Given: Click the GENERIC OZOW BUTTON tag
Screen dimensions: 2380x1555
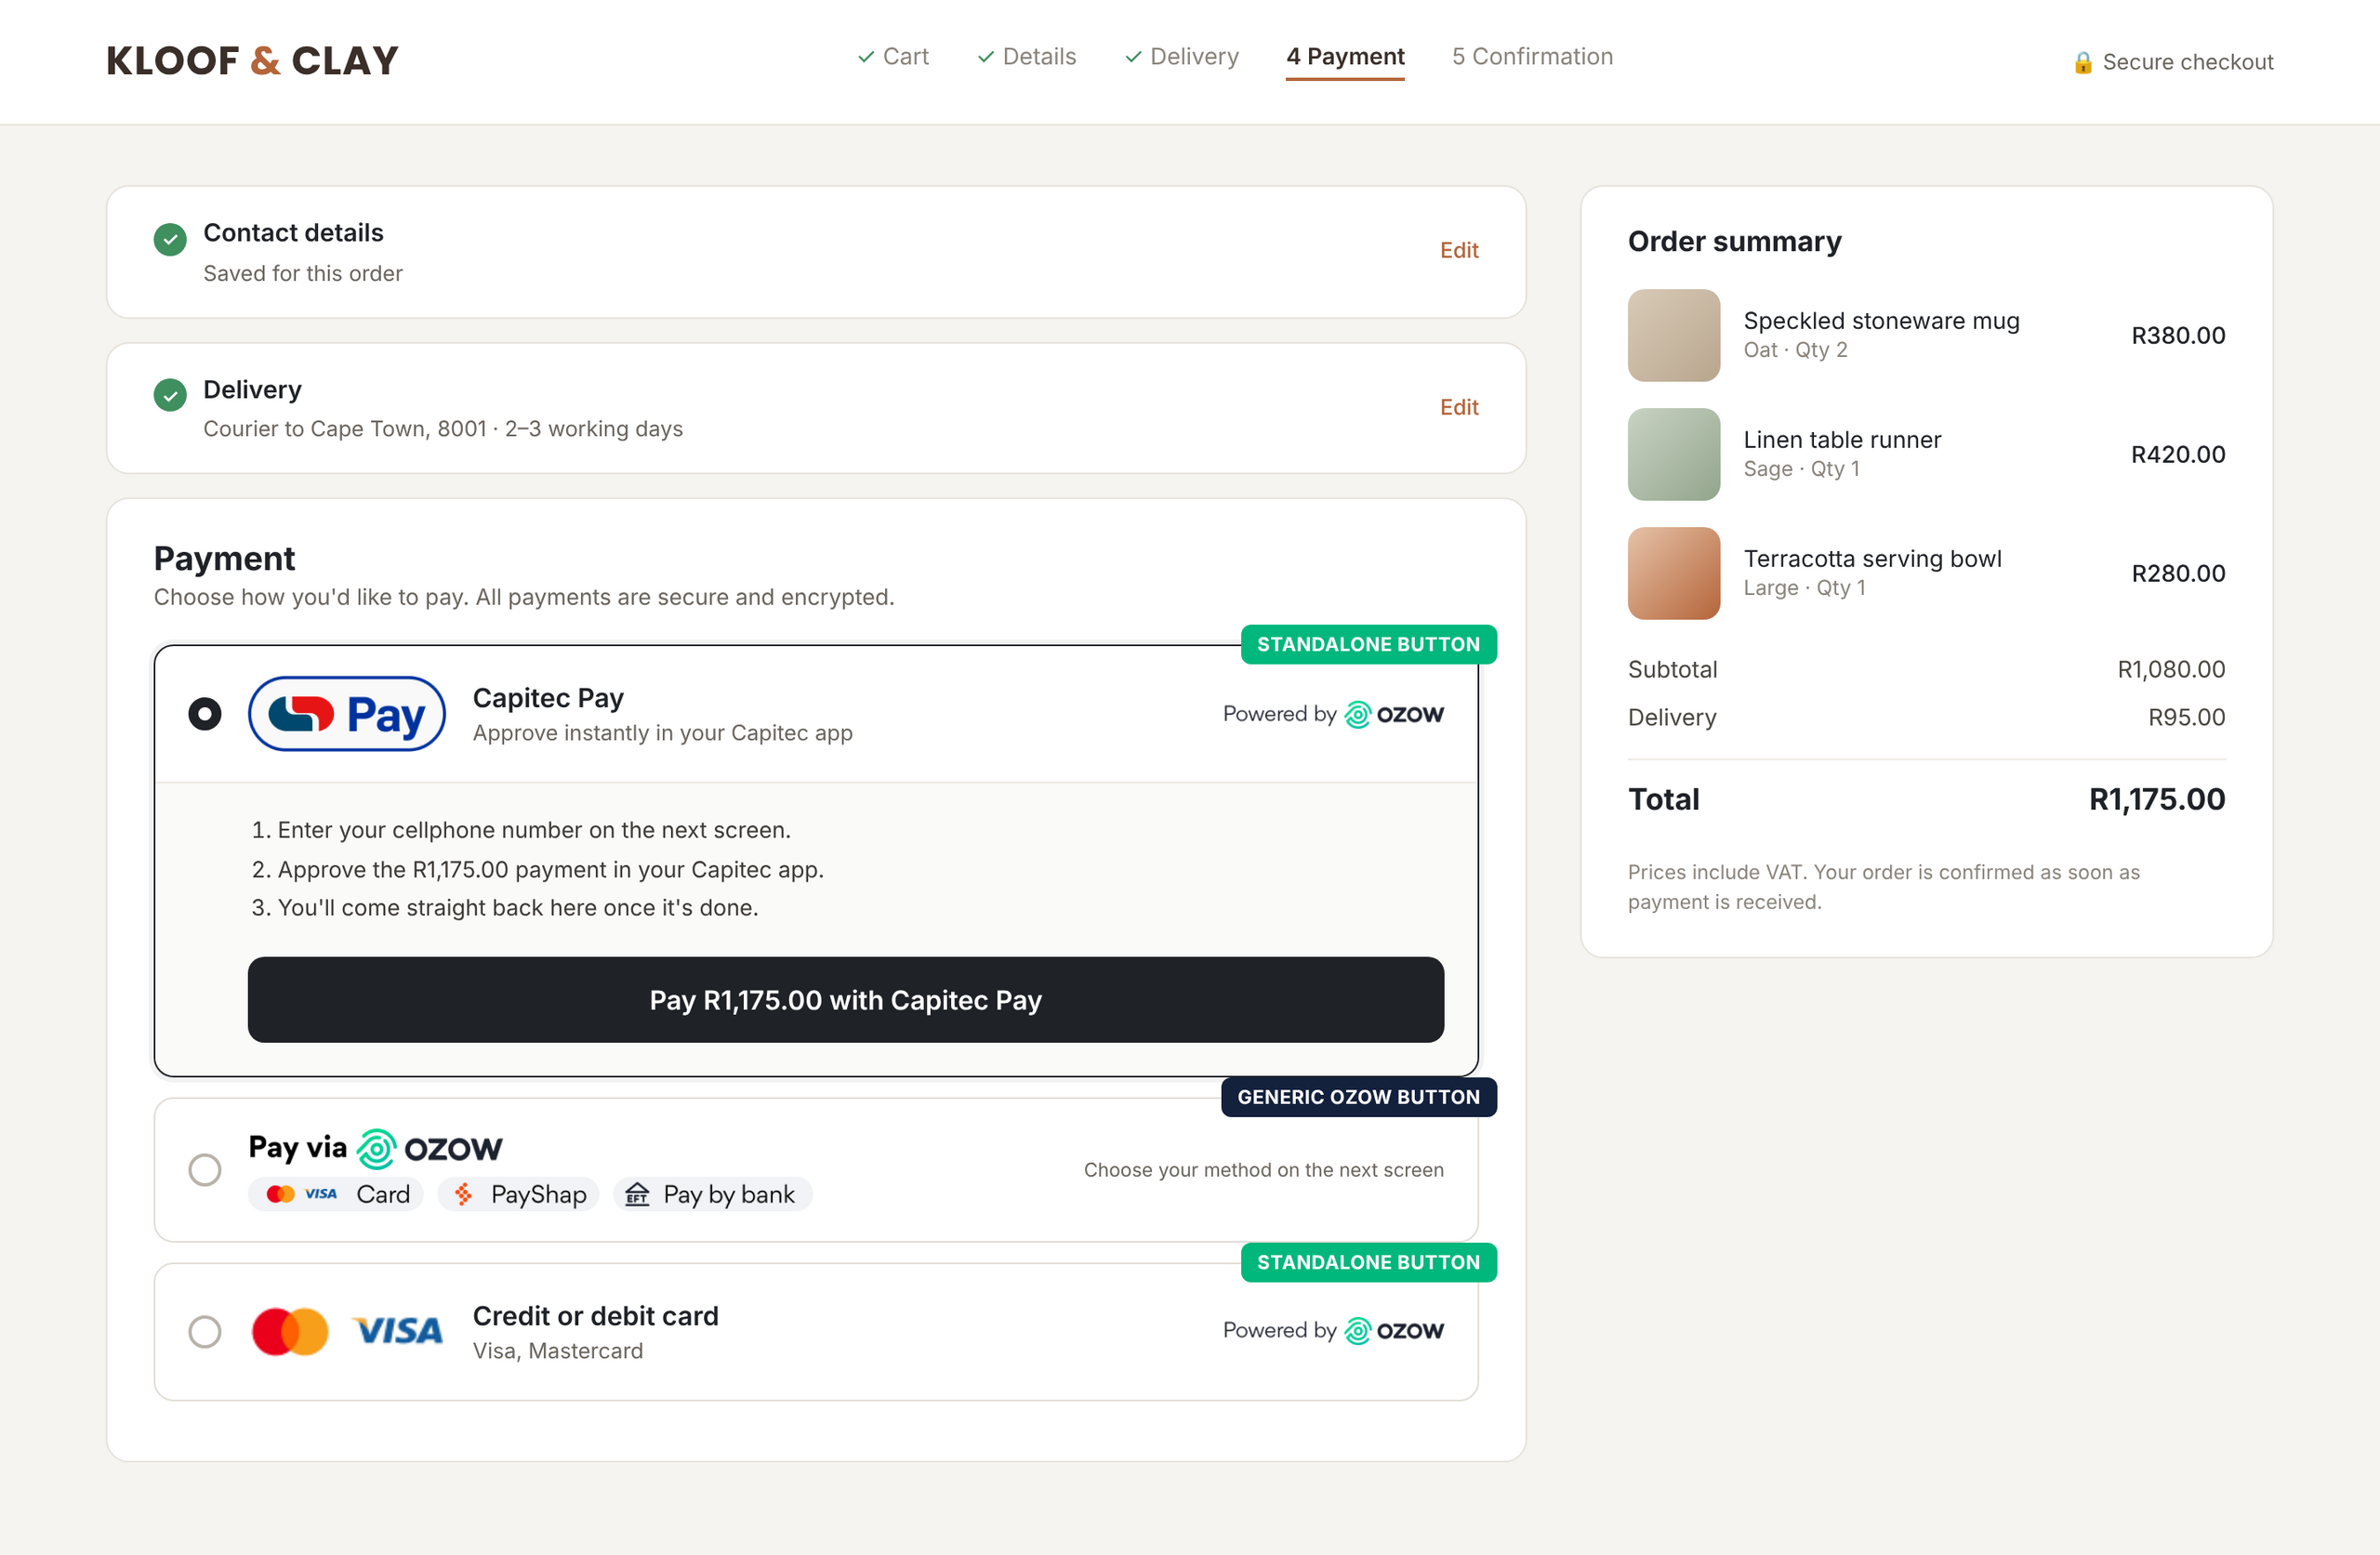Looking at the screenshot, I should pos(1359,1097).
